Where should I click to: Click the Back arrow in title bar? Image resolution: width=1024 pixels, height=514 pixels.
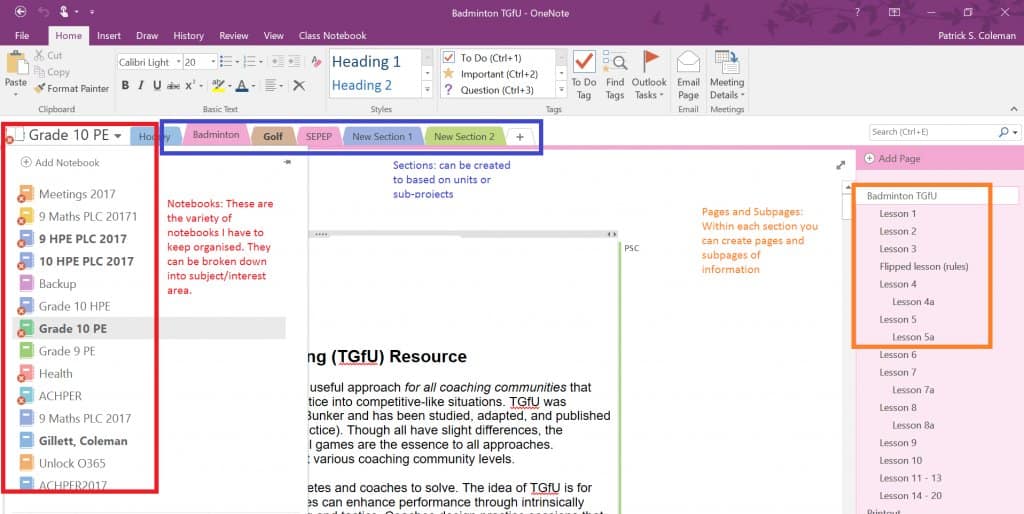click(20, 12)
